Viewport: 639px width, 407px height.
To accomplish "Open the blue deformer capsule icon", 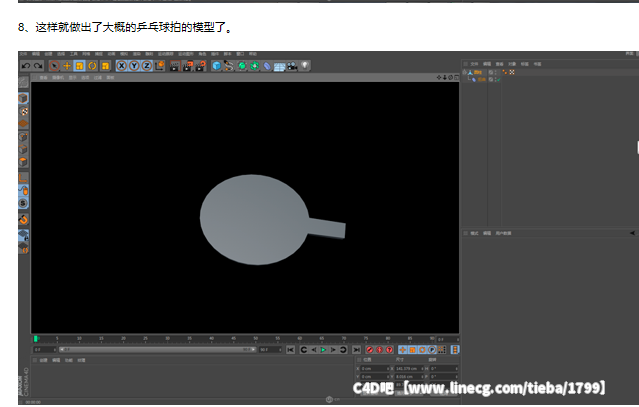I will [267, 66].
